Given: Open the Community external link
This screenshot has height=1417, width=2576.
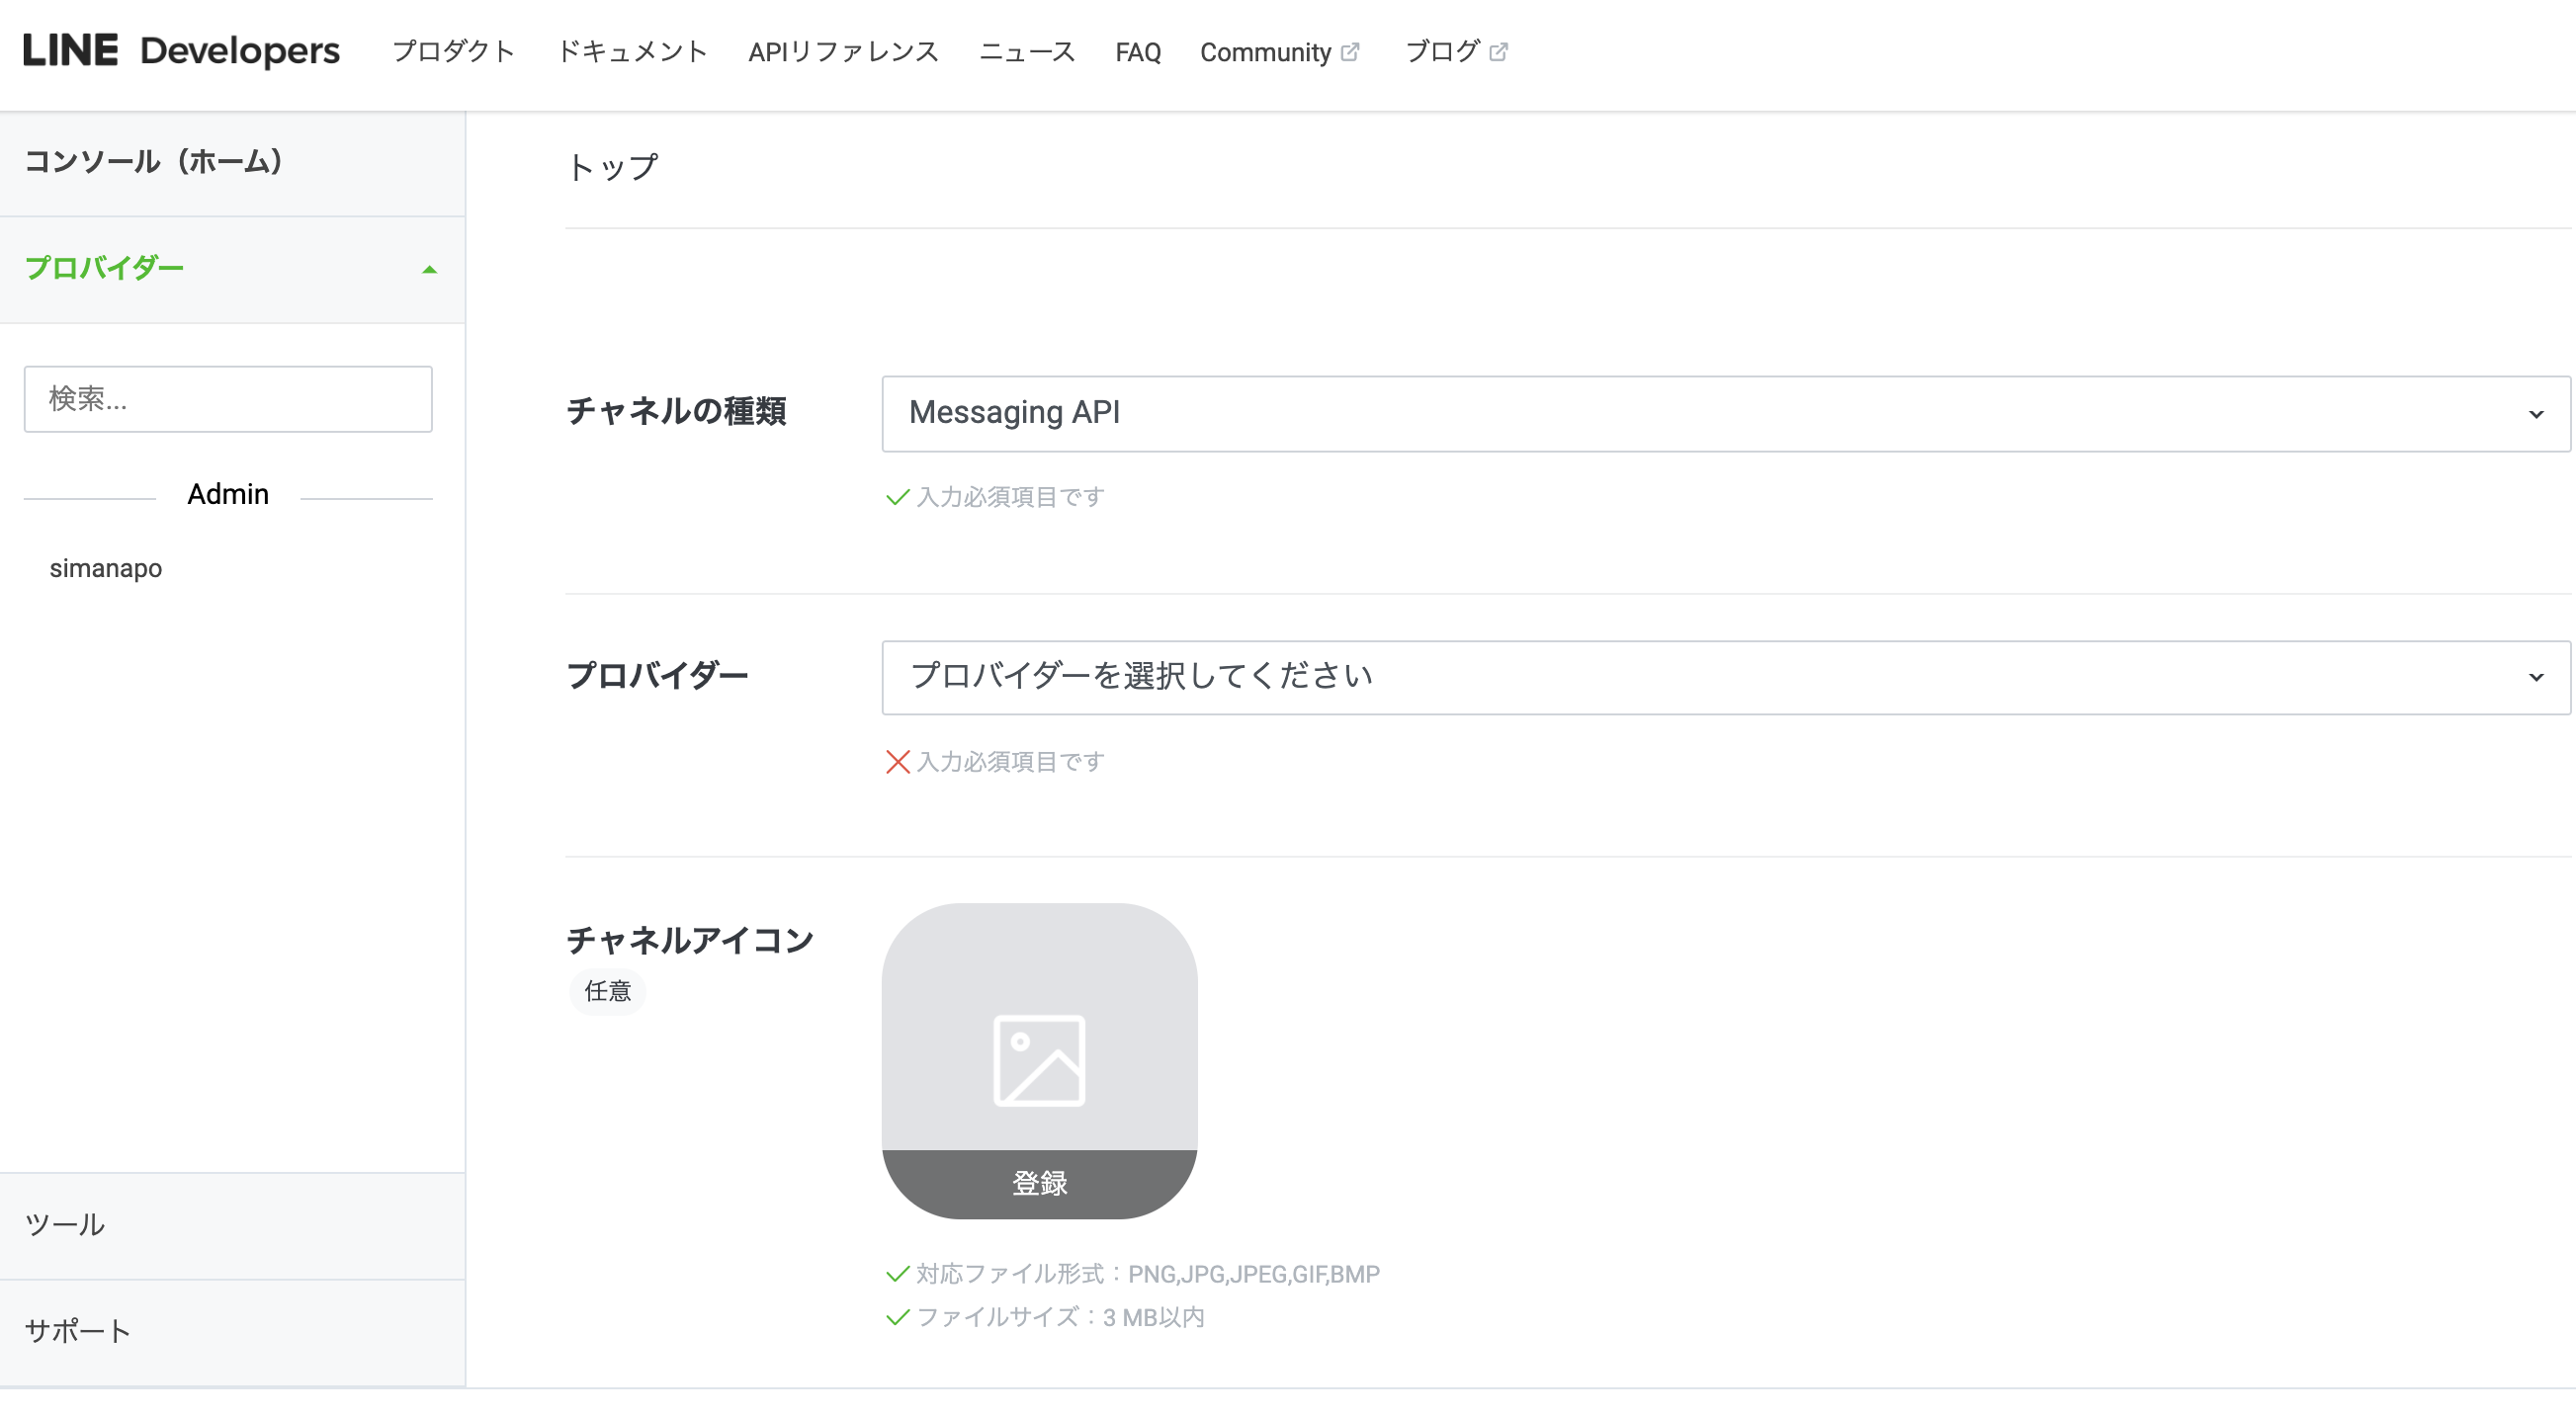Looking at the screenshot, I should [1279, 52].
